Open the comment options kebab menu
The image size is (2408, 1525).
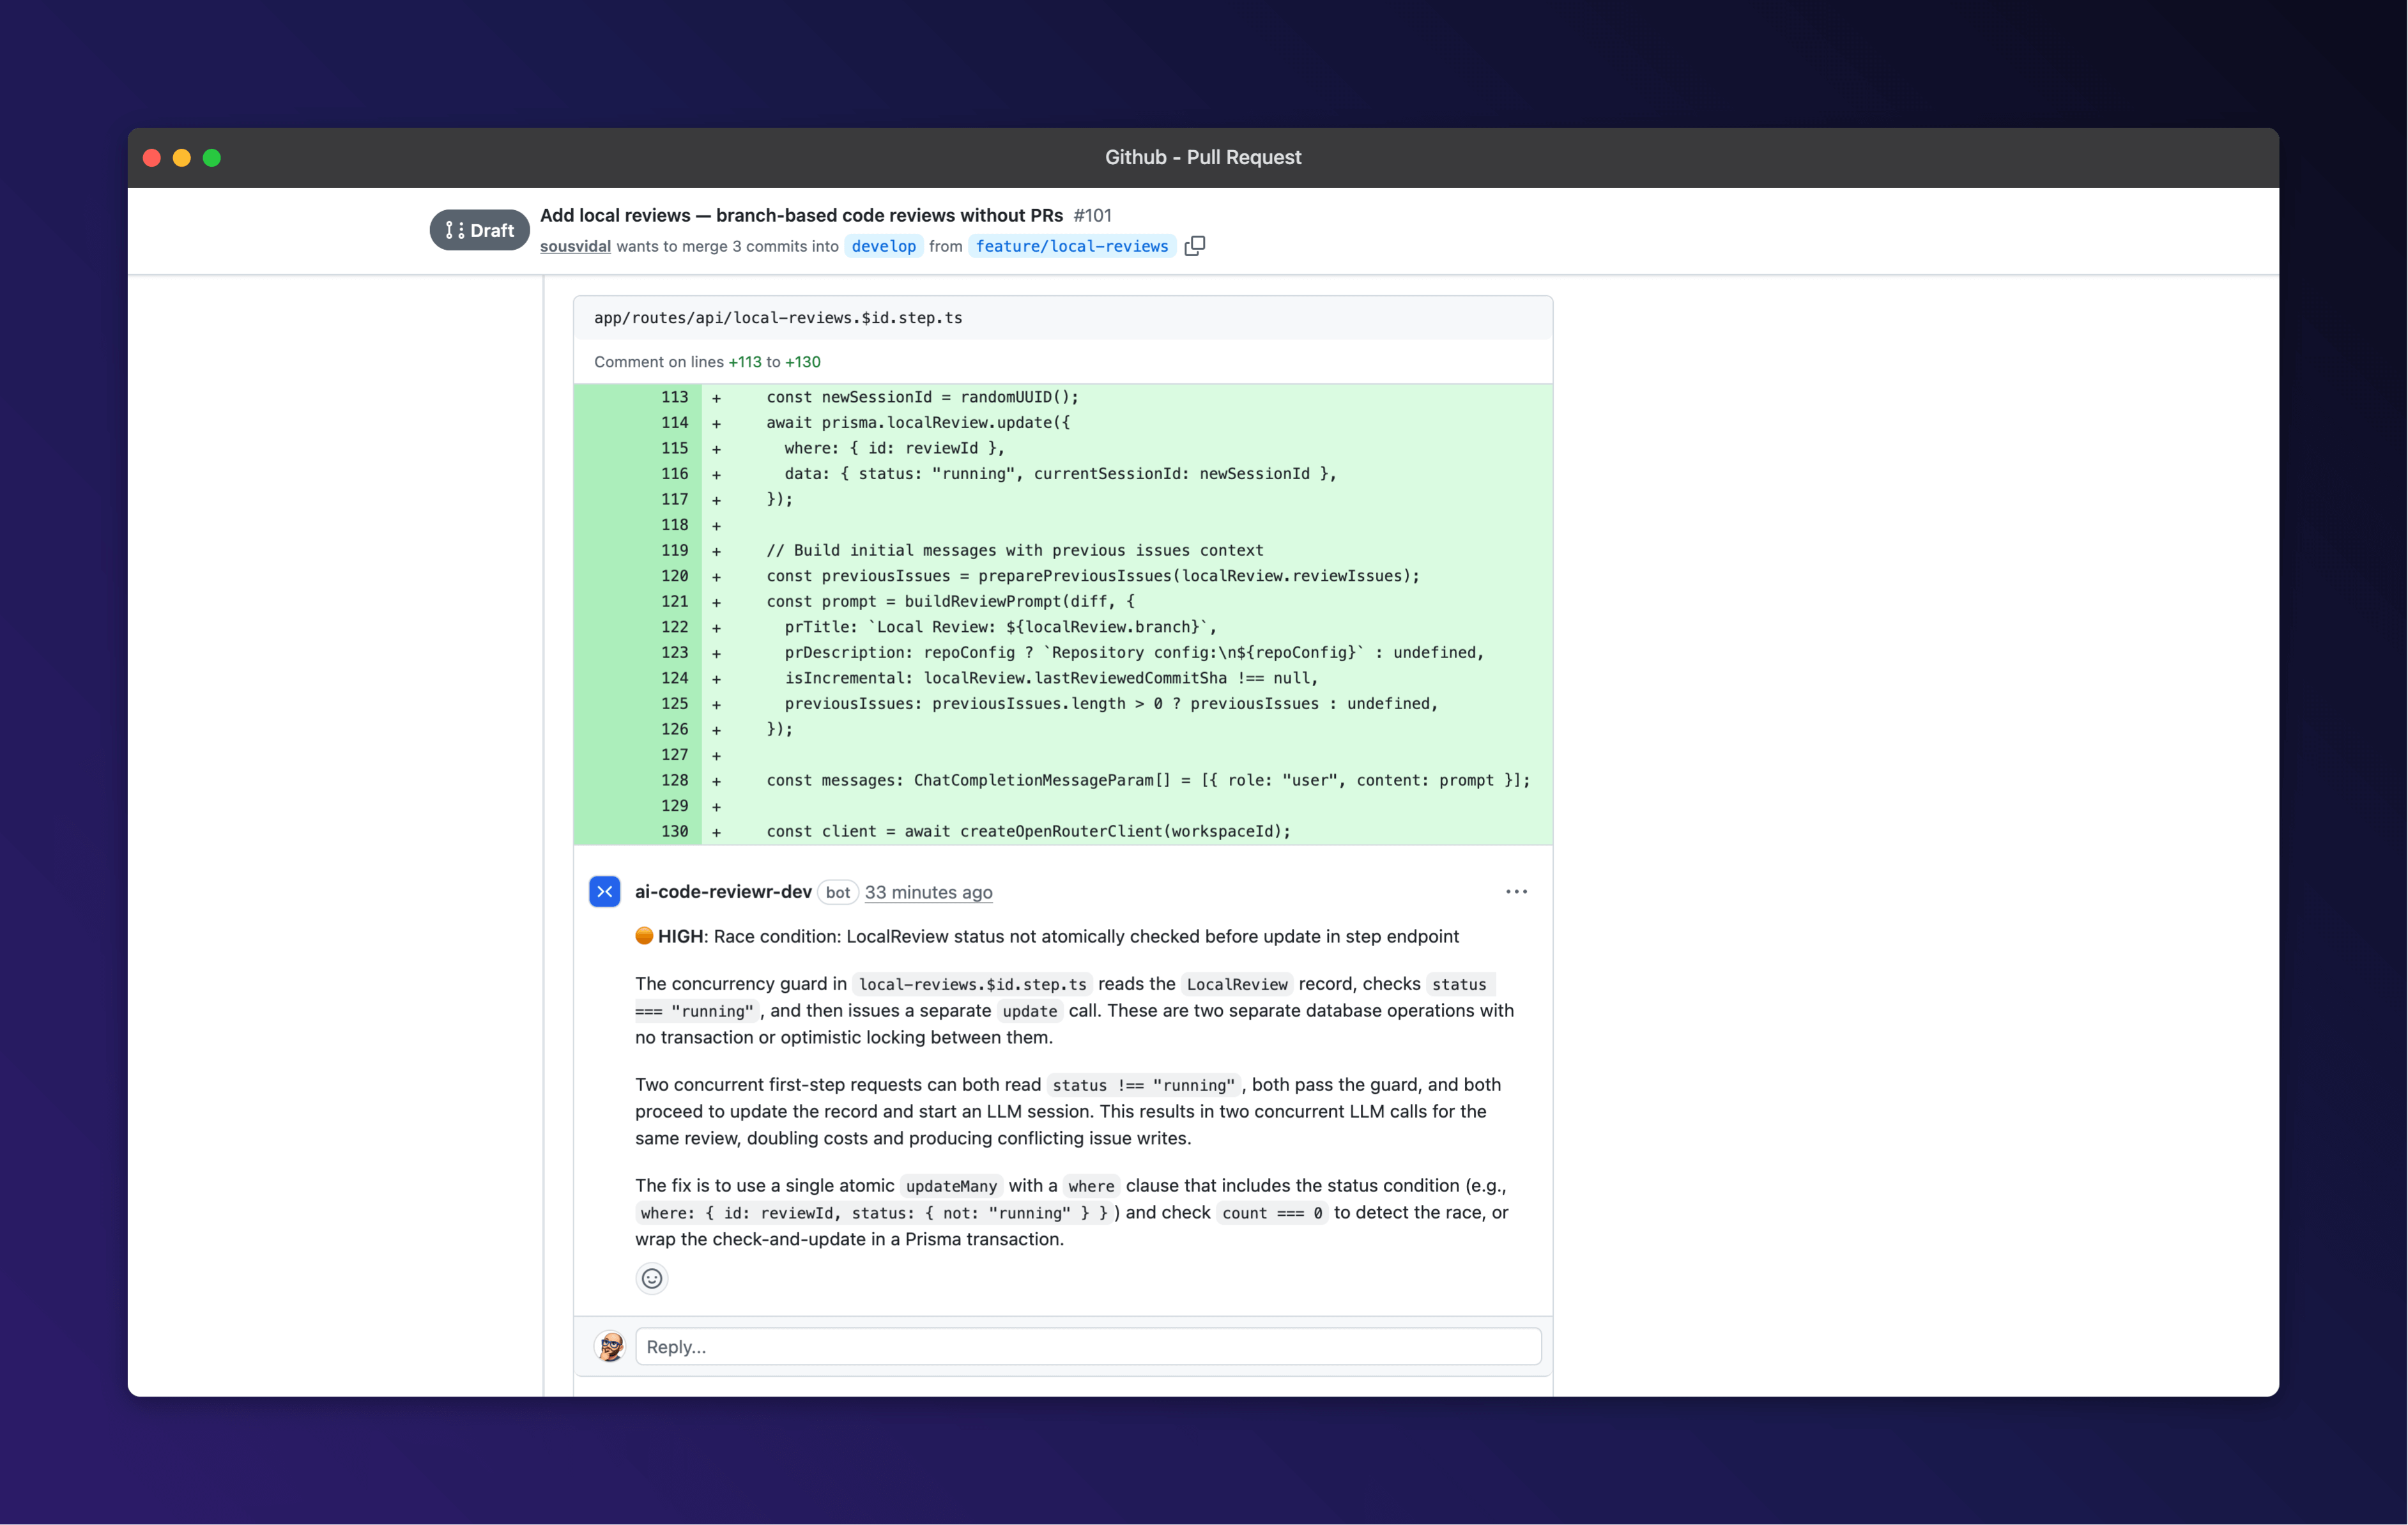tap(1516, 891)
